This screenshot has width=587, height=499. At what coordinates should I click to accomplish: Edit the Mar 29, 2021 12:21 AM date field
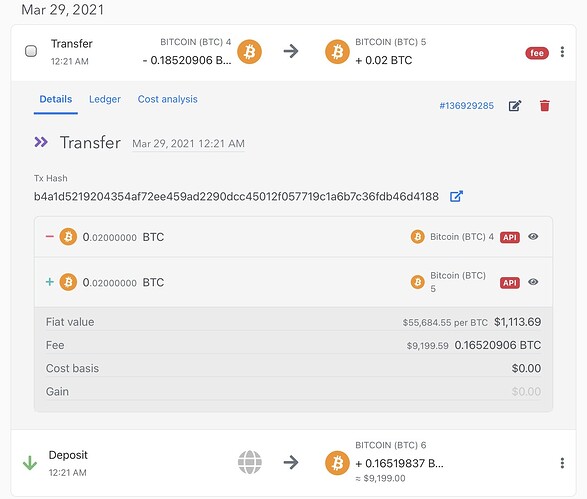(188, 144)
